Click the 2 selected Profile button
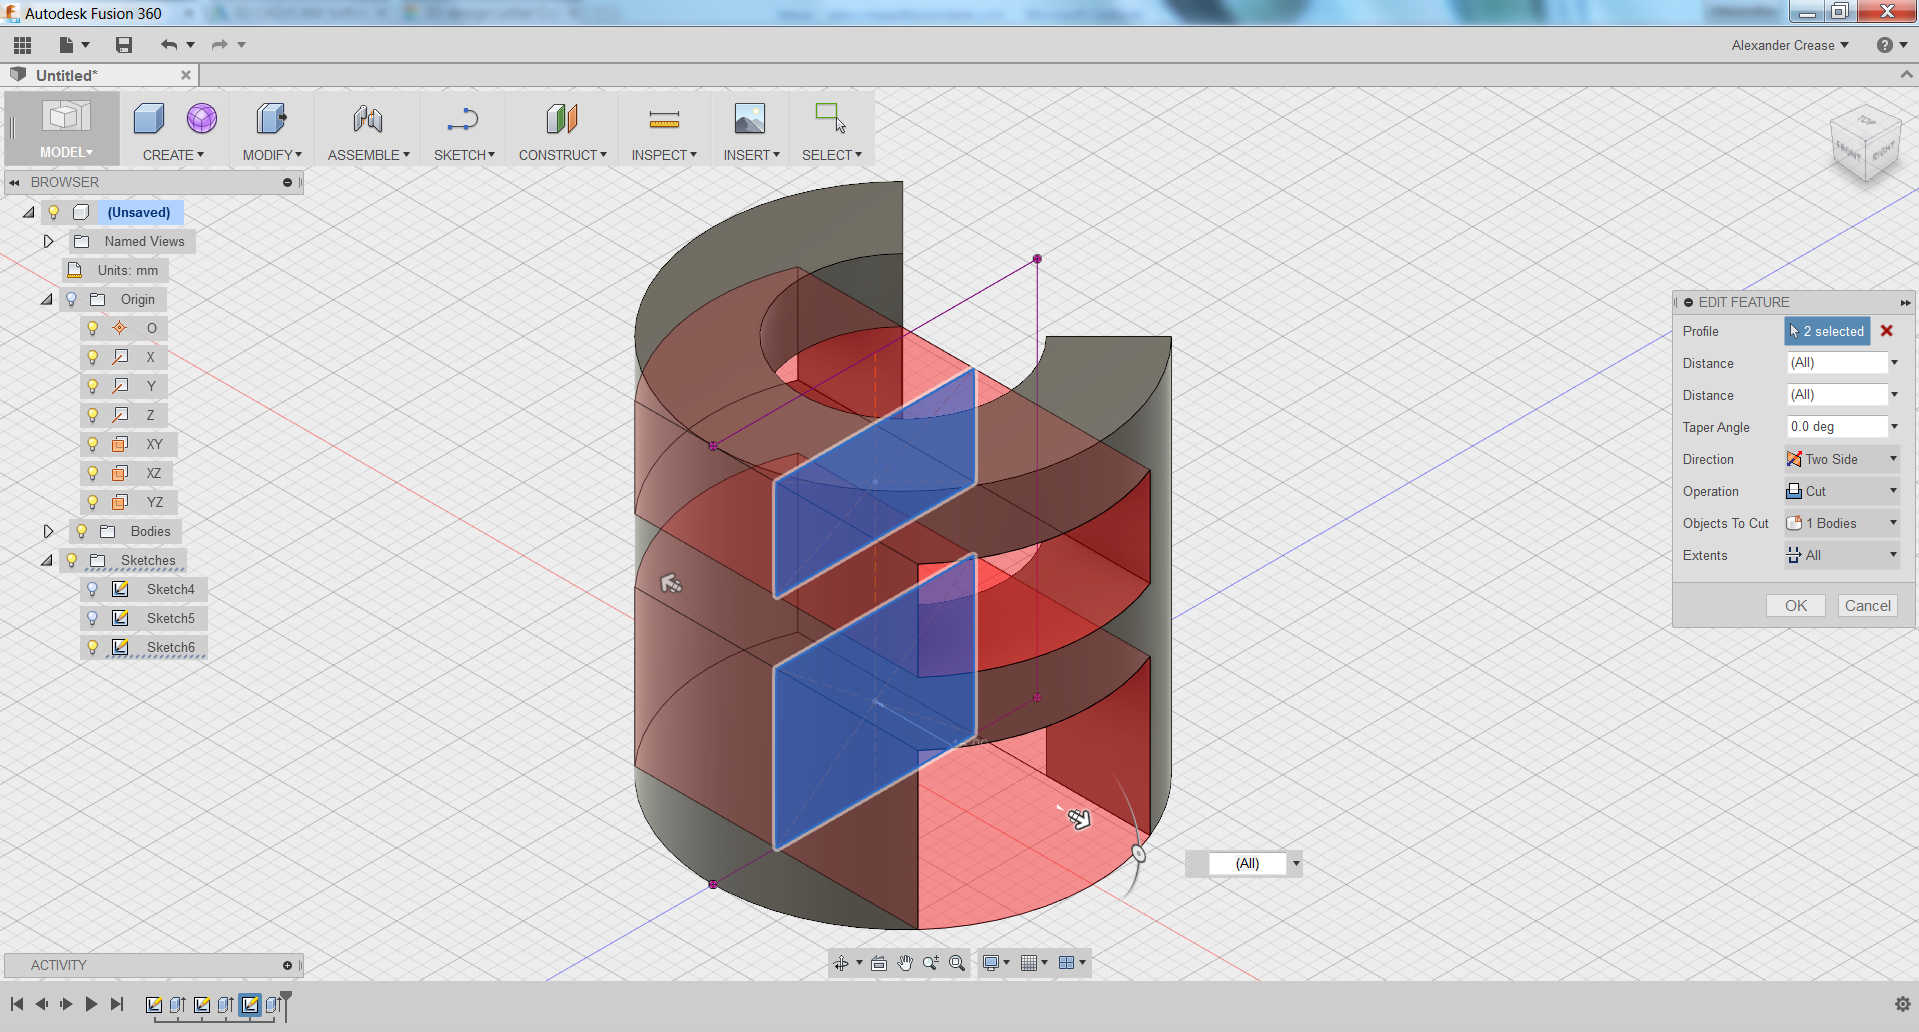 point(1827,331)
